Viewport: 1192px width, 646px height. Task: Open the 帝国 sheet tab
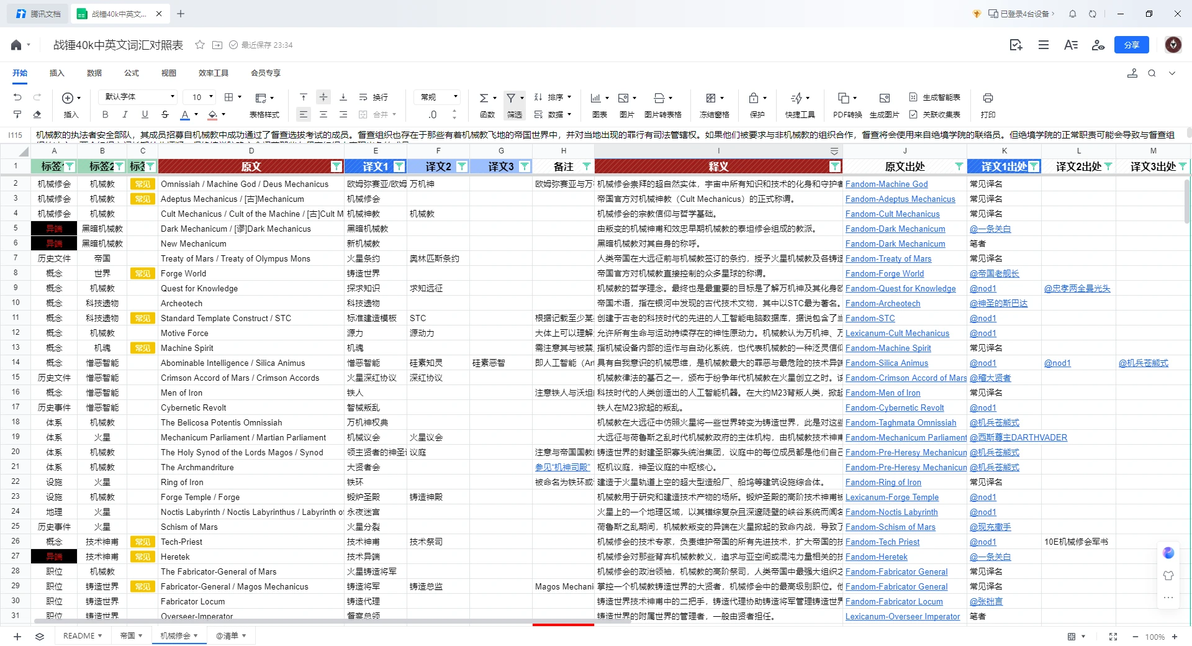click(x=131, y=635)
